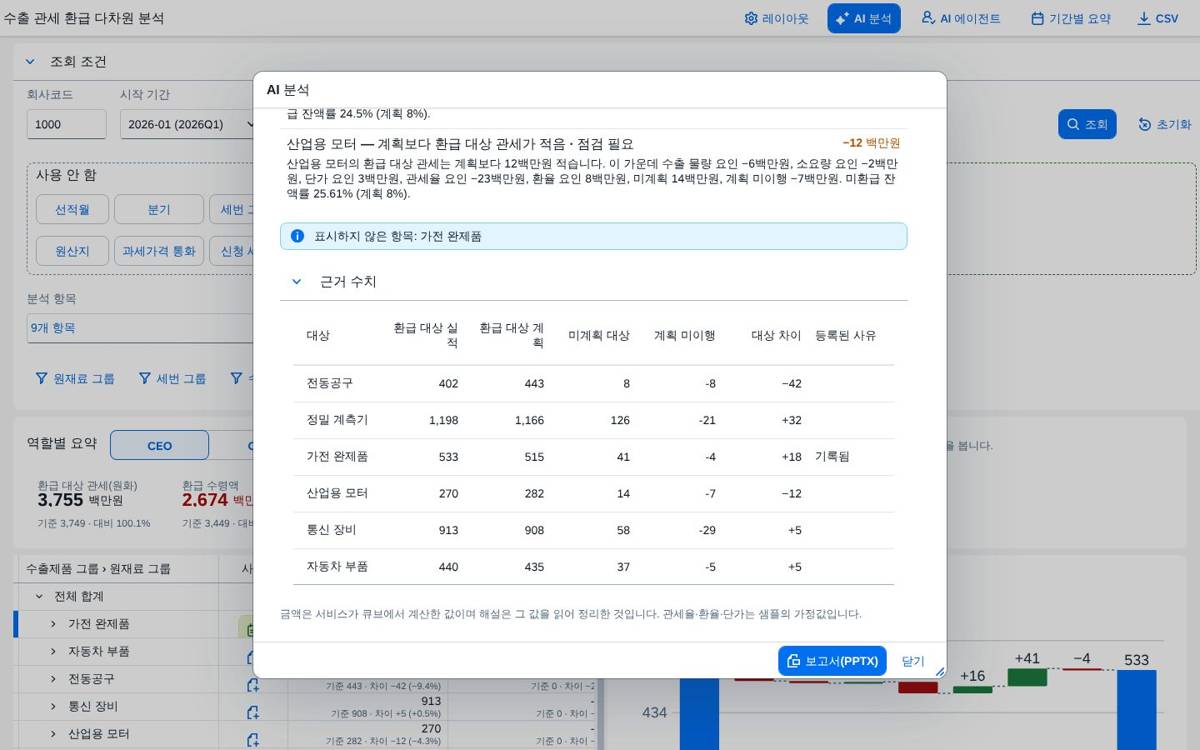Click 정밀 계측기 in the 근거 수치 table
The height and width of the screenshot is (750, 1200).
(x=337, y=420)
